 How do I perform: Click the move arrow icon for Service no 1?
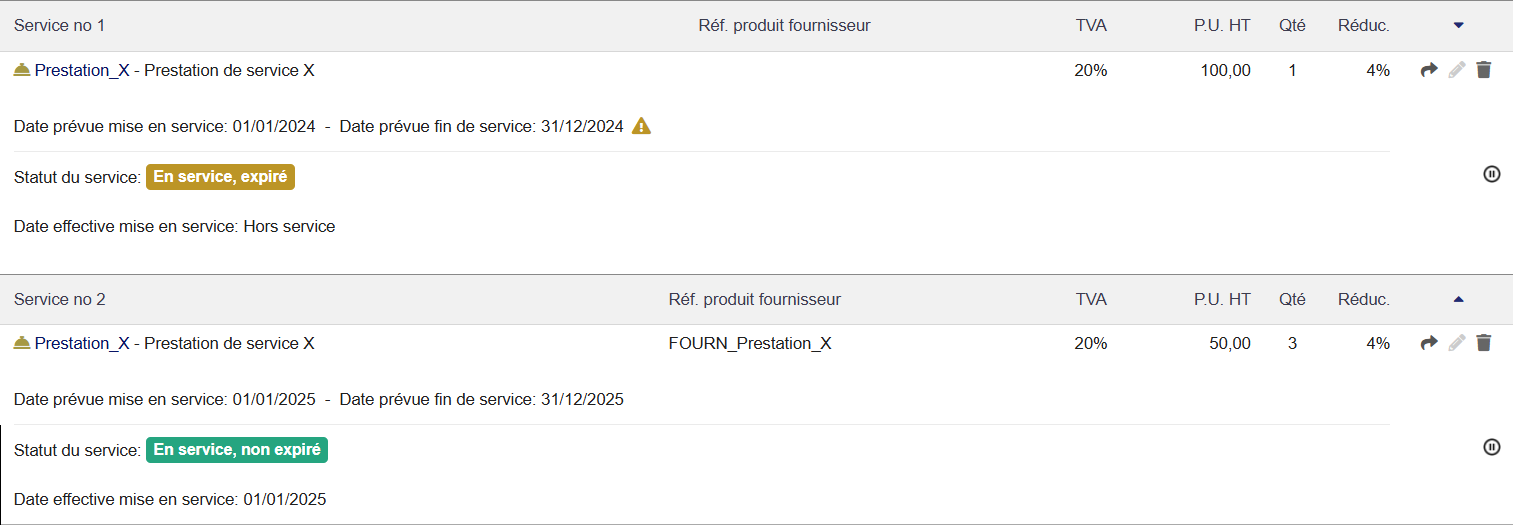click(x=1429, y=70)
